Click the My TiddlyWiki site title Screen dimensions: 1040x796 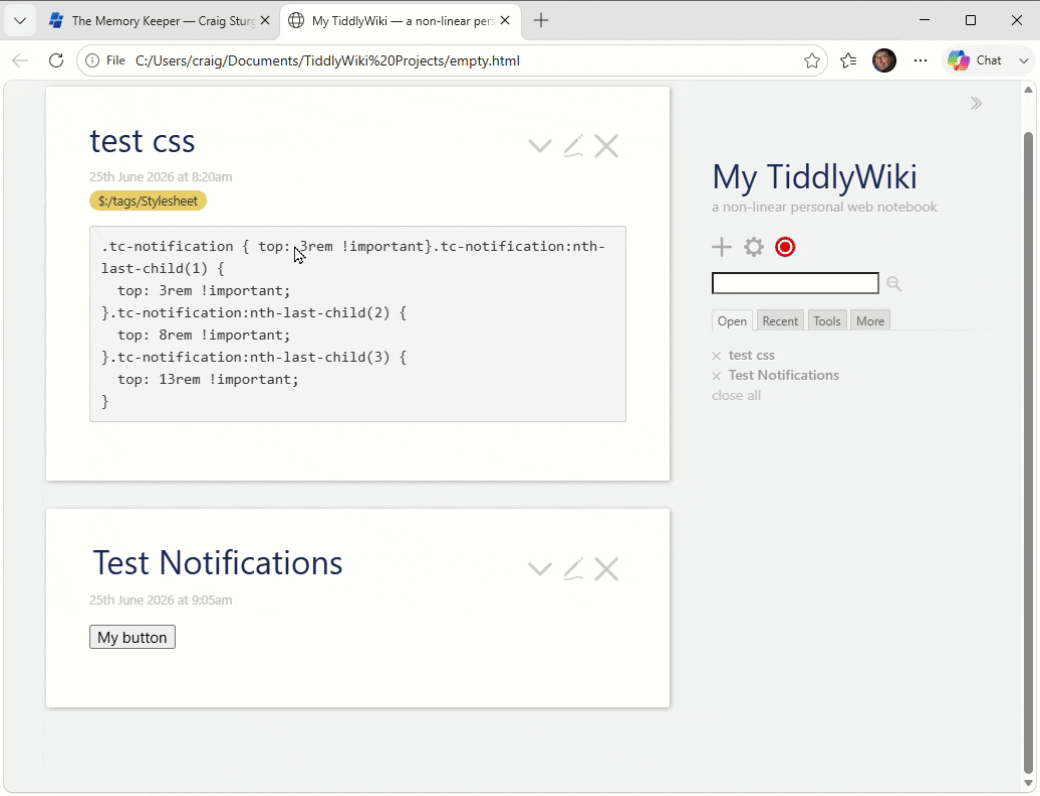(x=814, y=176)
